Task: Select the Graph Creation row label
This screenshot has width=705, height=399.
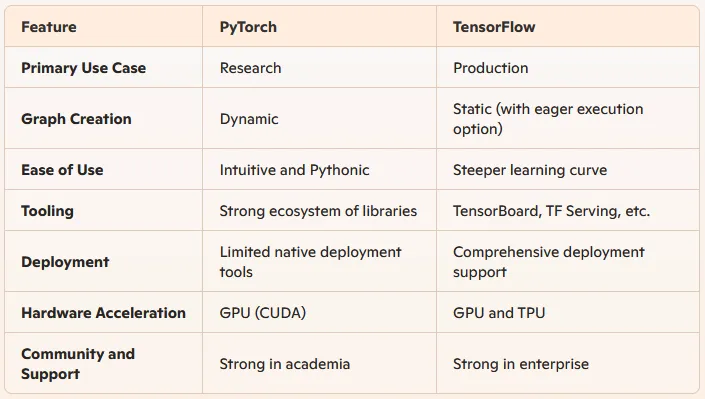Action: 76,119
